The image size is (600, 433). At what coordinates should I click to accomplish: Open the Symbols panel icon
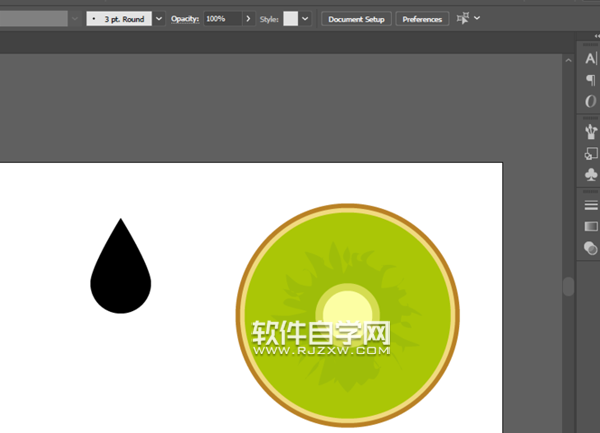591,175
